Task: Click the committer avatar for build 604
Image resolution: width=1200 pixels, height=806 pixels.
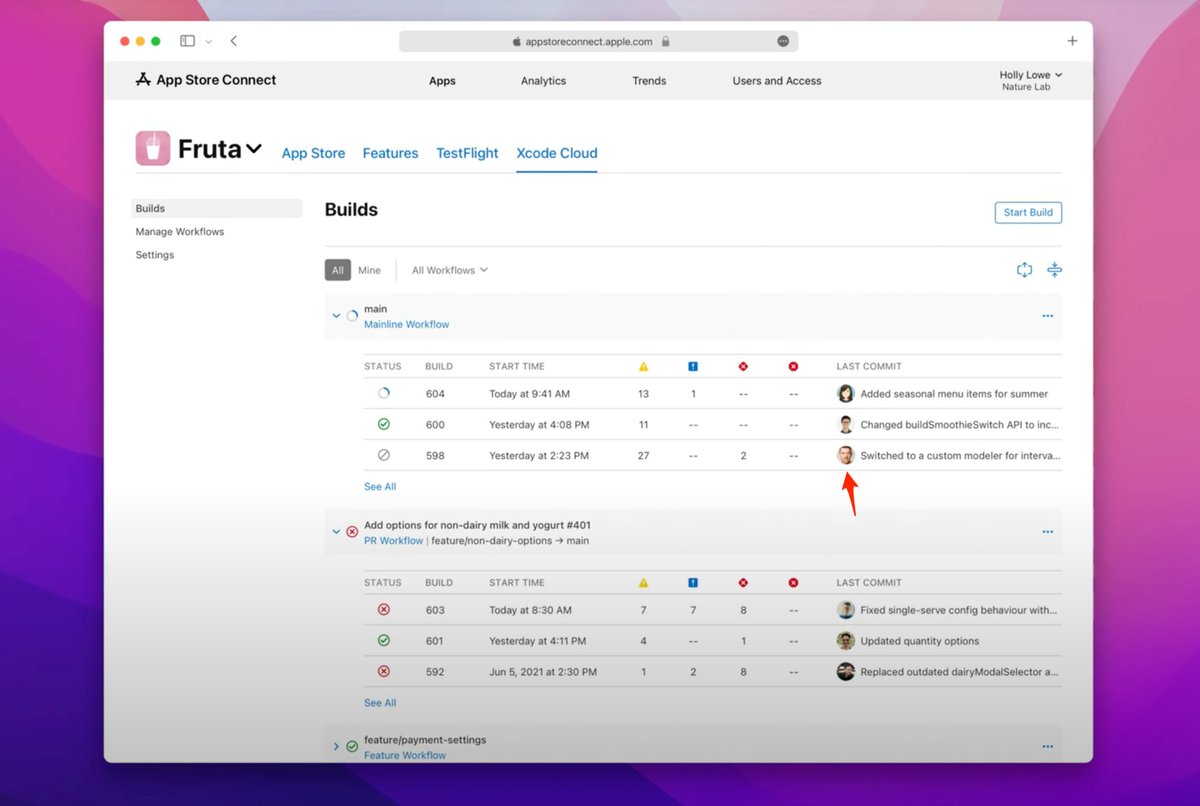Action: point(846,394)
